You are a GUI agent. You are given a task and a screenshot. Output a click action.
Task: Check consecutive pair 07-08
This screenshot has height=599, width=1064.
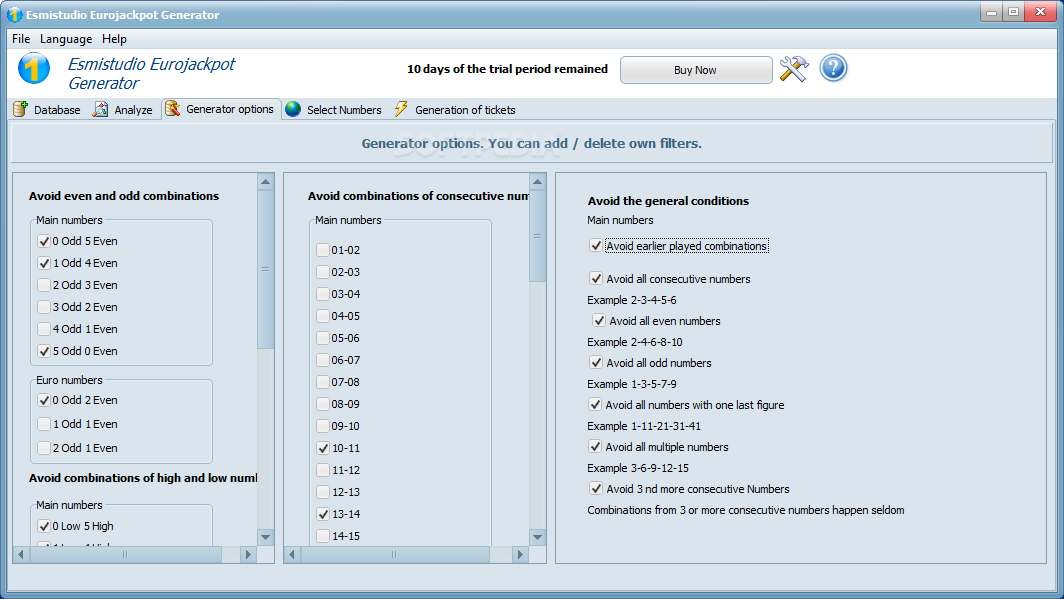pos(323,382)
